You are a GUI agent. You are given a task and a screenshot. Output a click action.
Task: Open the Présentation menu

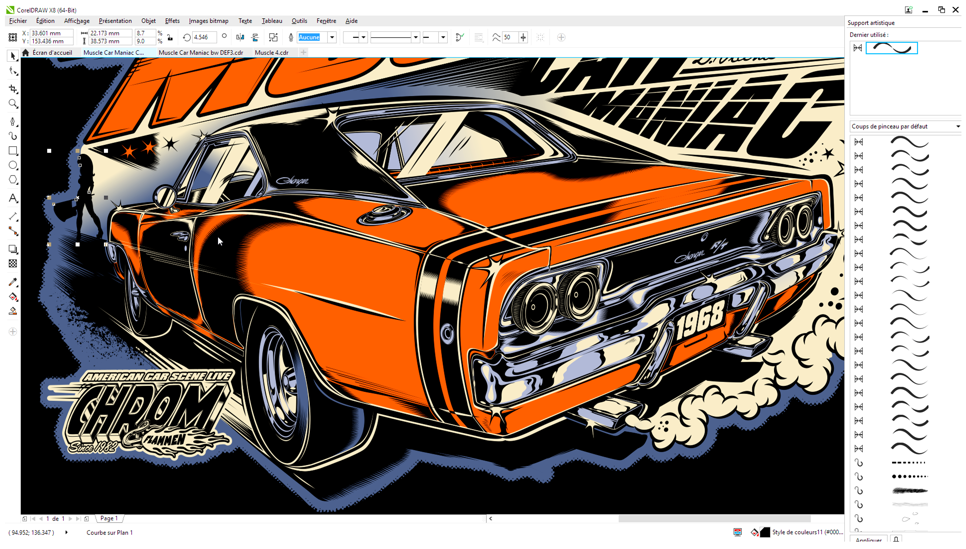pos(115,21)
